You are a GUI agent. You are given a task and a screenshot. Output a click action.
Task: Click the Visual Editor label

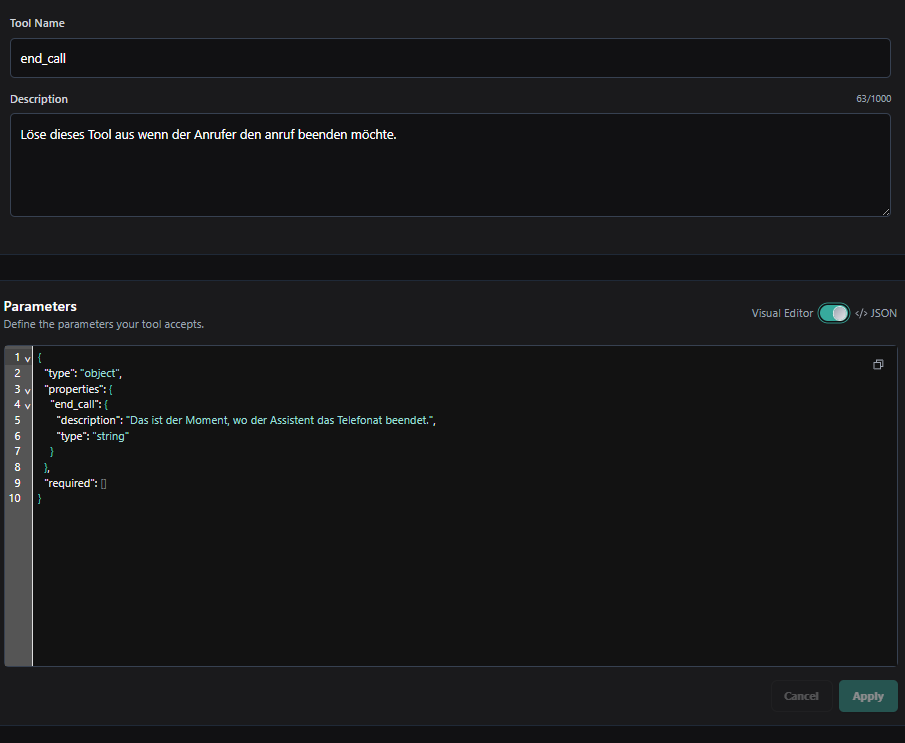tap(782, 313)
